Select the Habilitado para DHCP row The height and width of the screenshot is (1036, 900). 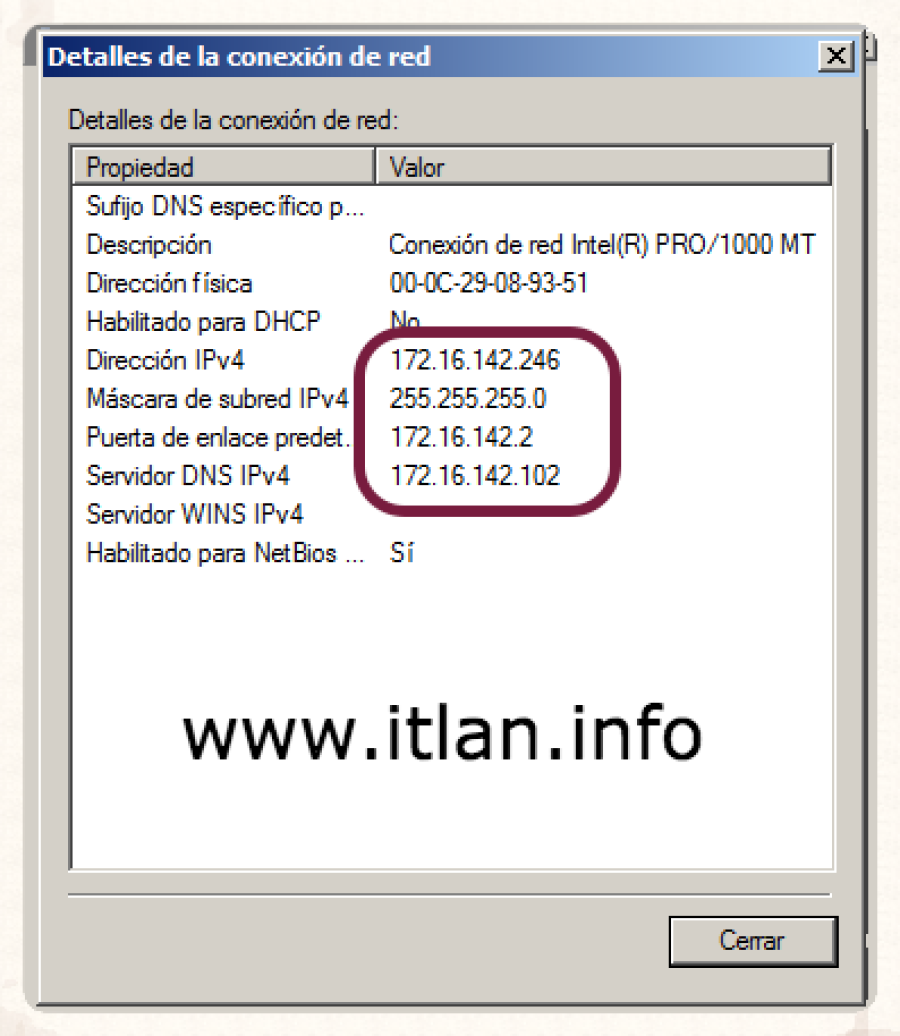pos(451,321)
